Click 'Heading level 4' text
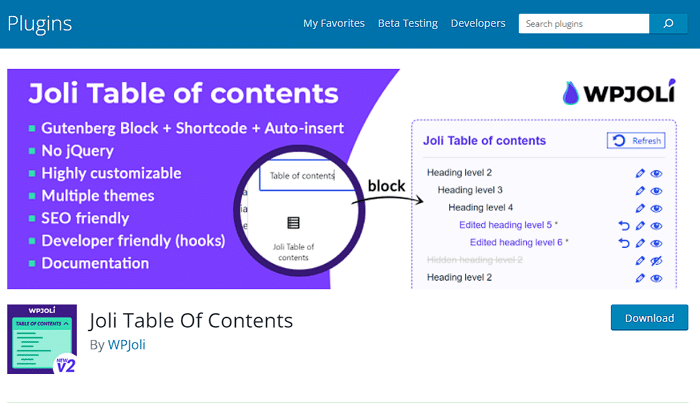Image resolution: width=700 pixels, height=403 pixels. pyautogui.click(x=480, y=207)
